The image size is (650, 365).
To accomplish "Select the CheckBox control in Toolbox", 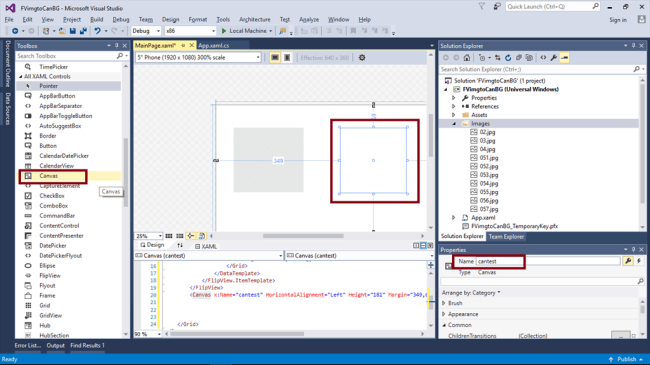I will tap(52, 196).
